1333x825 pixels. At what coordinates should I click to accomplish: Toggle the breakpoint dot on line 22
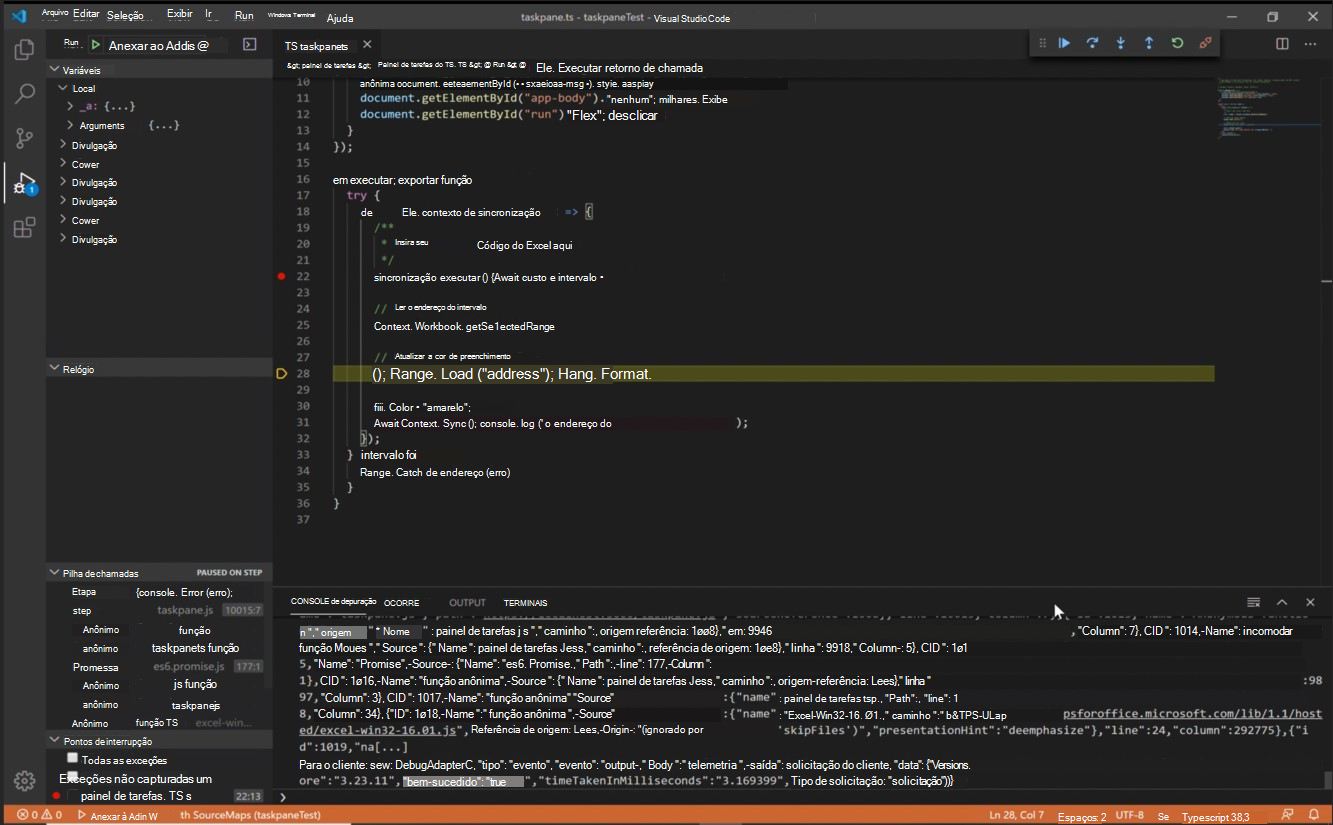(x=282, y=276)
